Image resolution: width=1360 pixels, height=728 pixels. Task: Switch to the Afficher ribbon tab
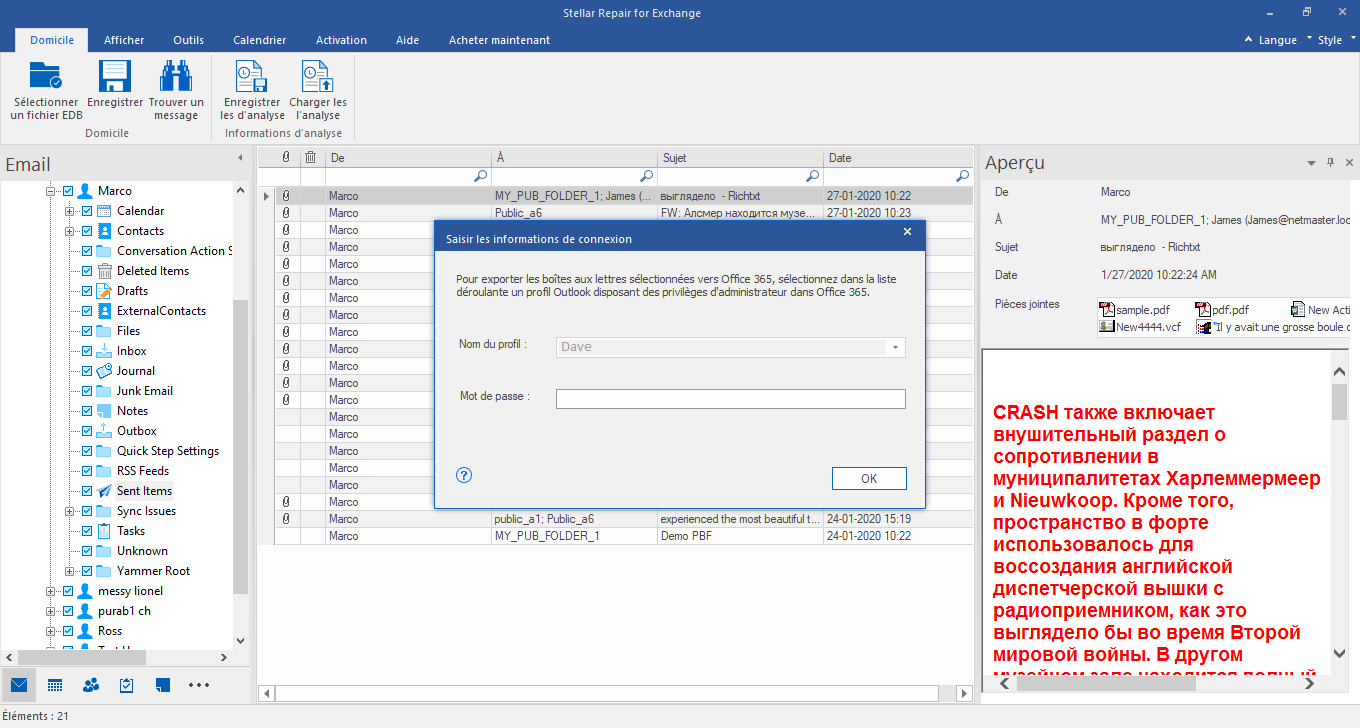point(124,40)
